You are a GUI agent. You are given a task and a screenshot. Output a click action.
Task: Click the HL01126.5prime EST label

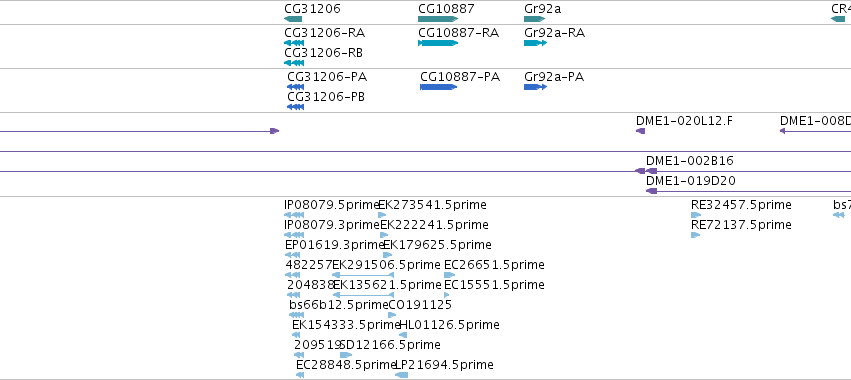(449, 325)
